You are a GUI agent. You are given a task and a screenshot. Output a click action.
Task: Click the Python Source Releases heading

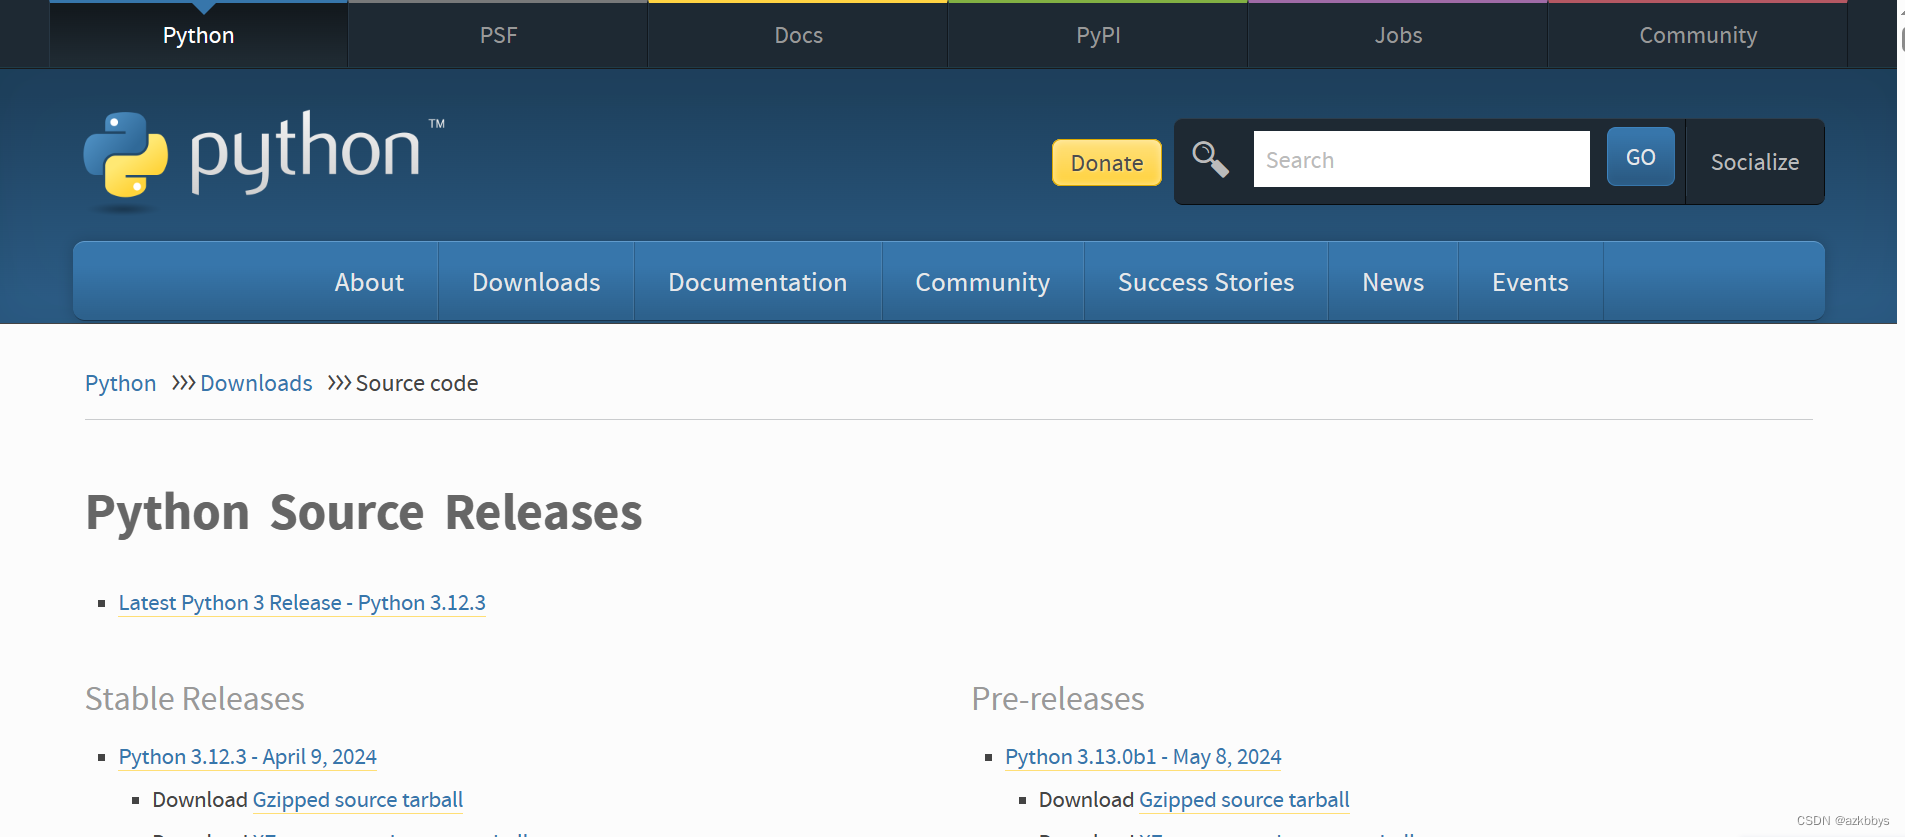point(364,512)
